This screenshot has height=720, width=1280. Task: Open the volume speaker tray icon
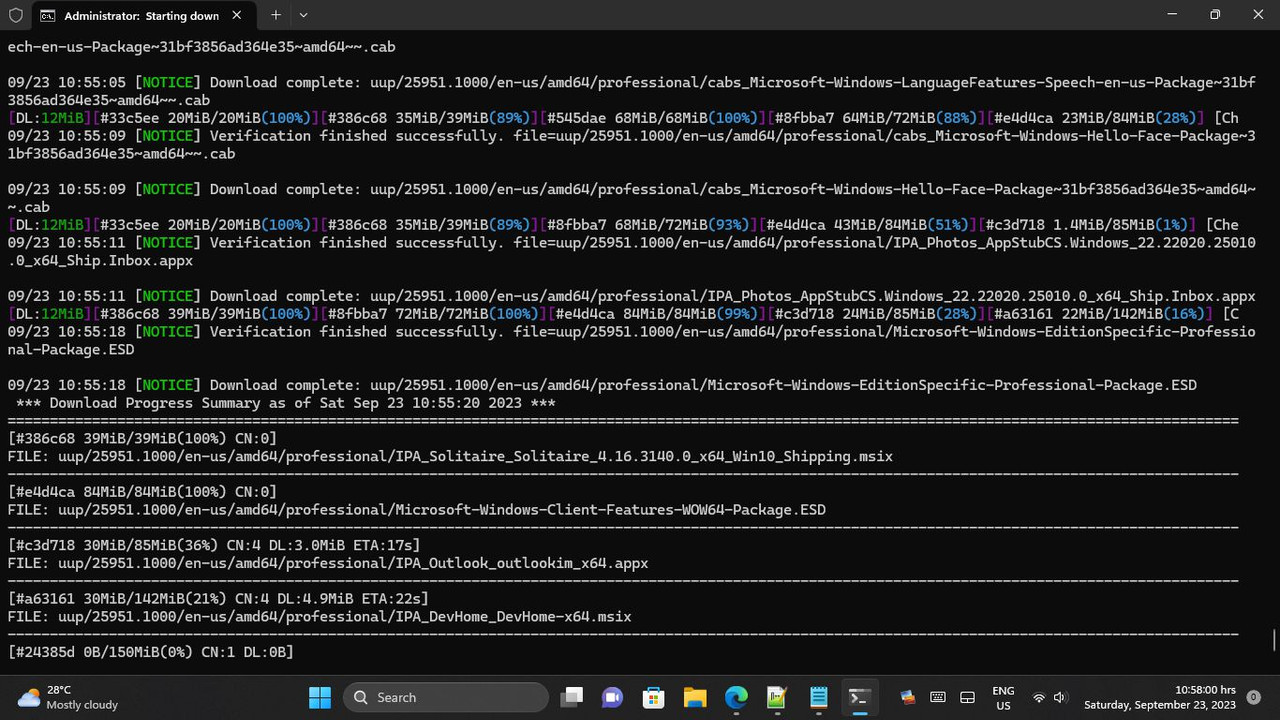[1060, 697]
